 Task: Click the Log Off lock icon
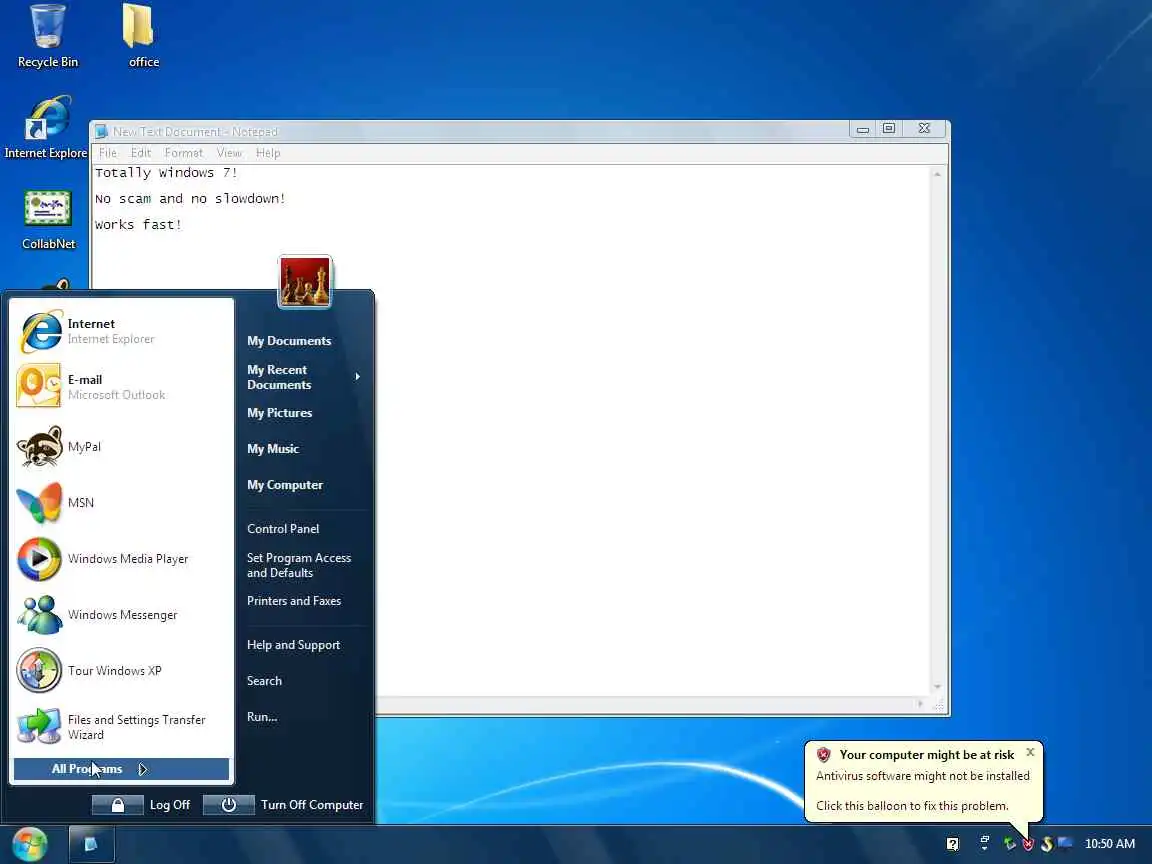pyautogui.click(x=118, y=805)
